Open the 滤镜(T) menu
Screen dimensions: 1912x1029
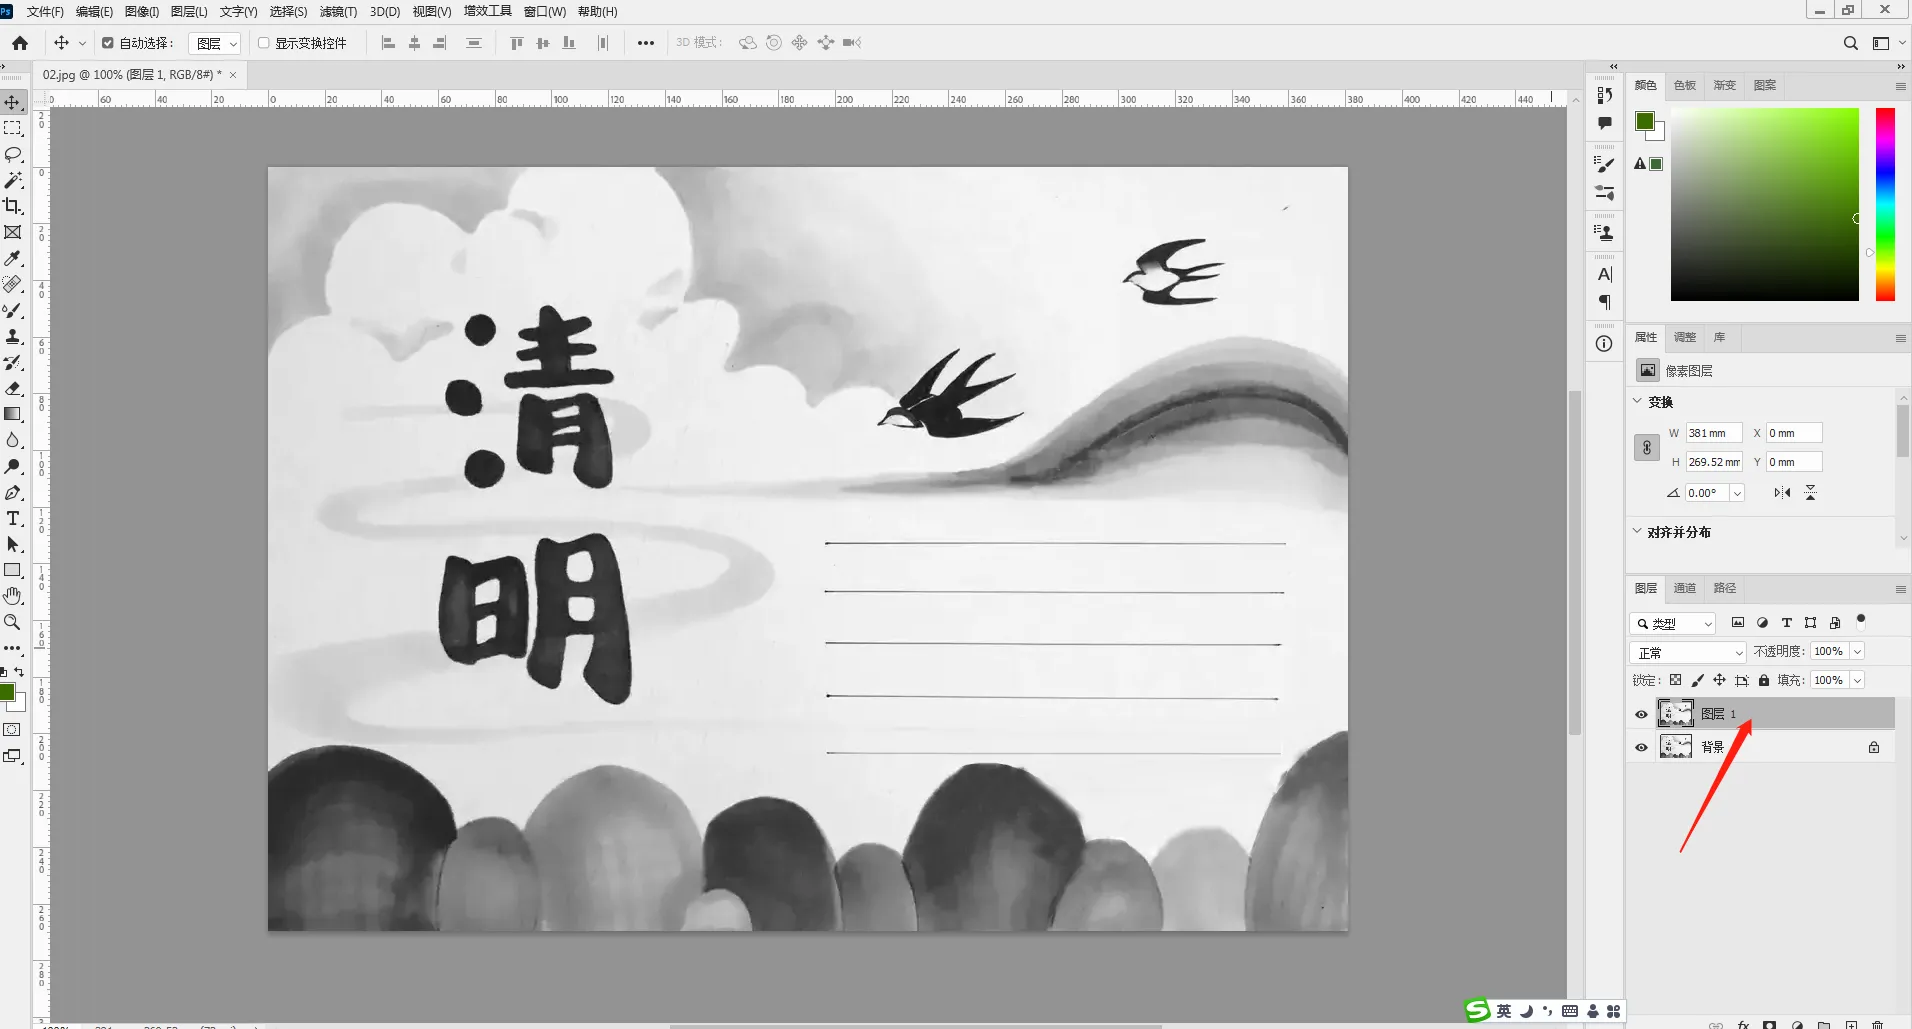click(338, 12)
